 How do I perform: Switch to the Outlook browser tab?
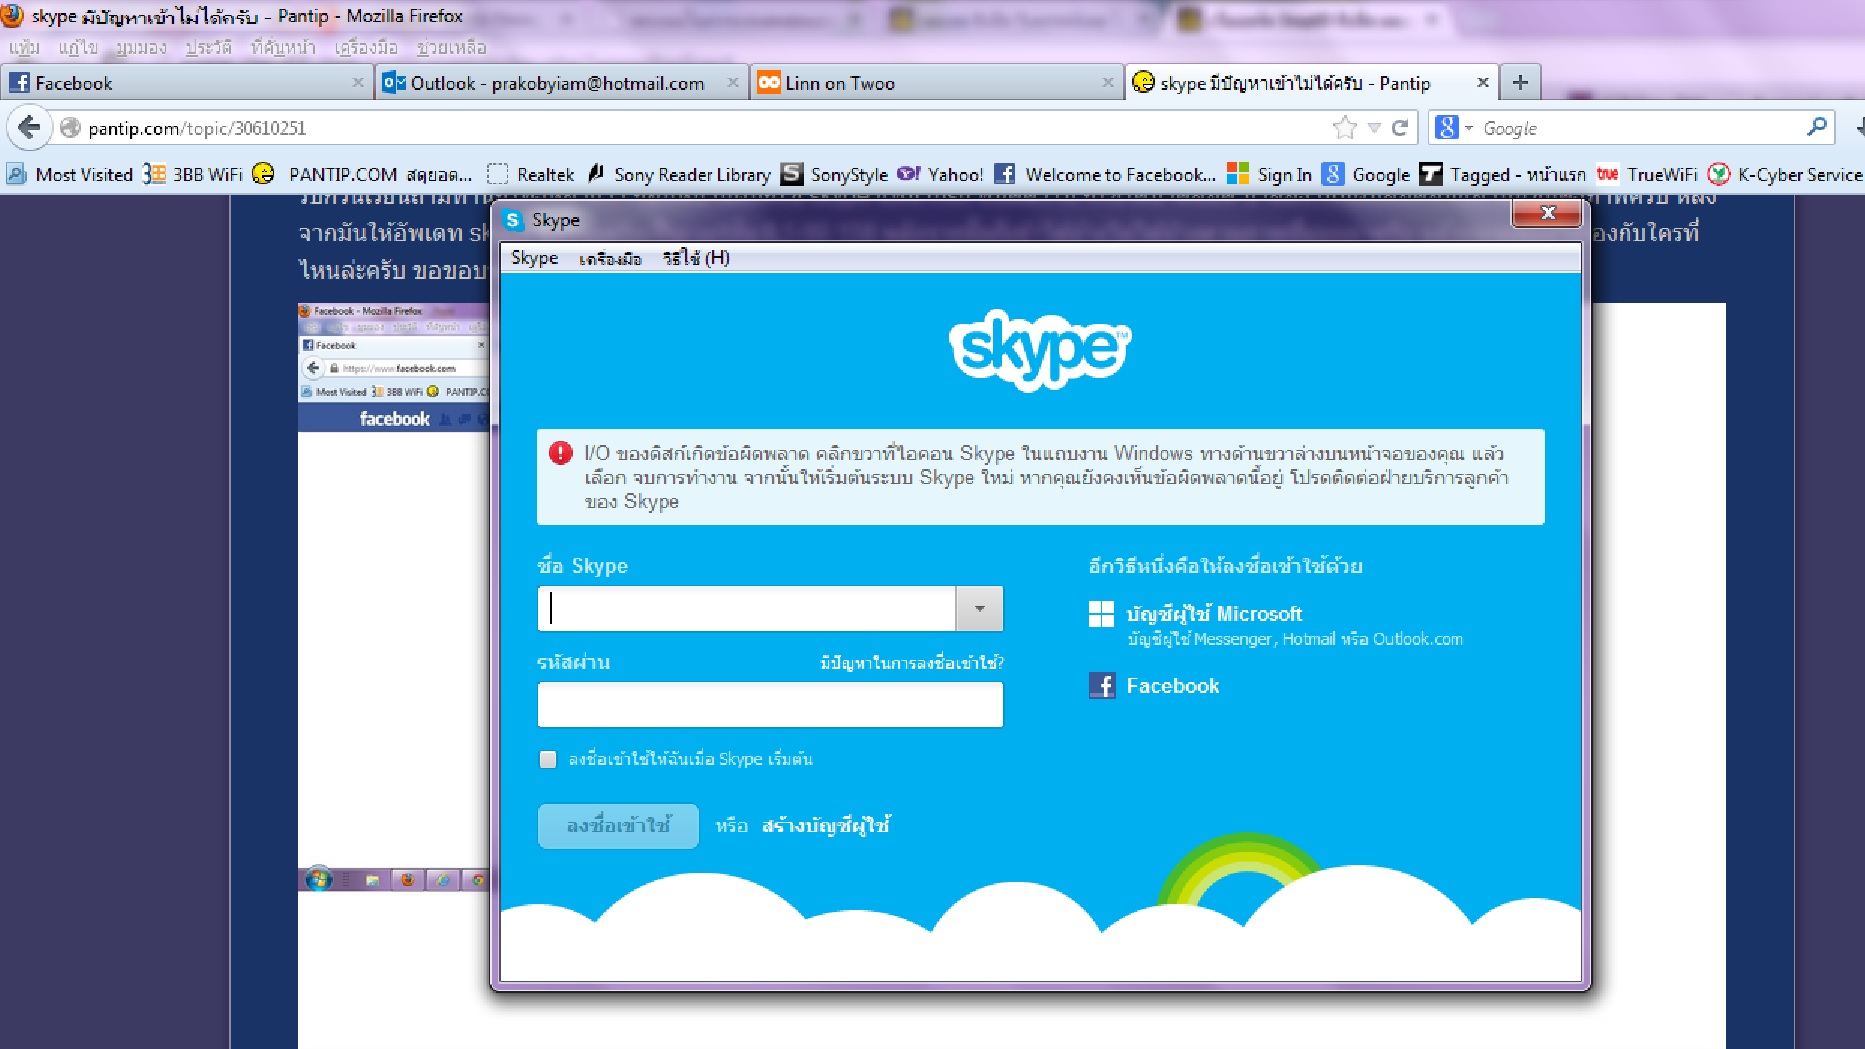[x=562, y=83]
